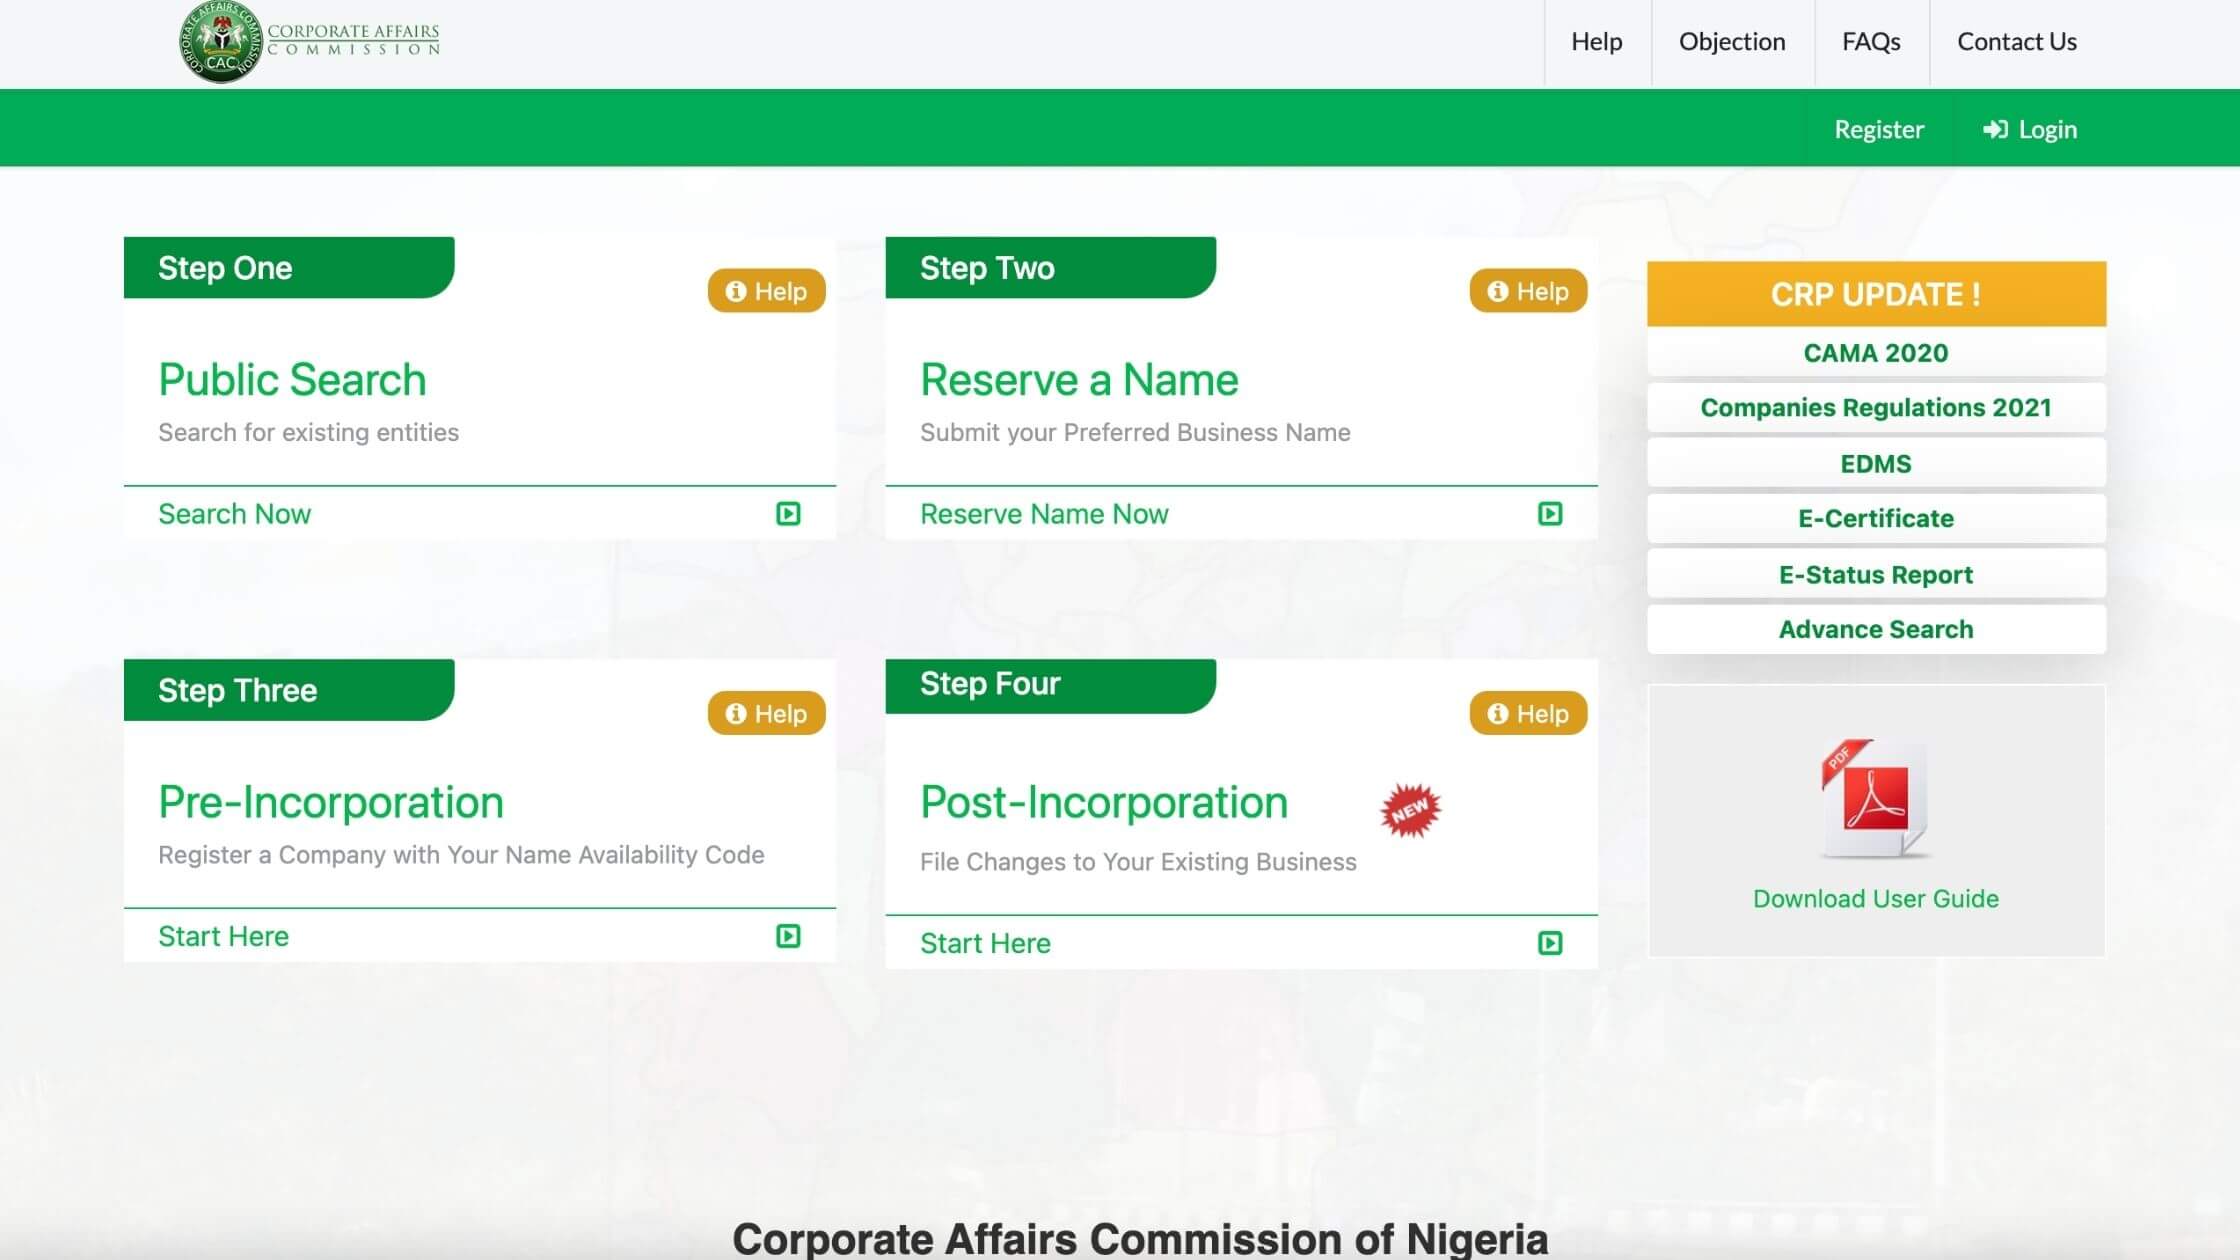Open Help for Step Three
The height and width of the screenshot is (1260, 2240).
tap(767, 714)
